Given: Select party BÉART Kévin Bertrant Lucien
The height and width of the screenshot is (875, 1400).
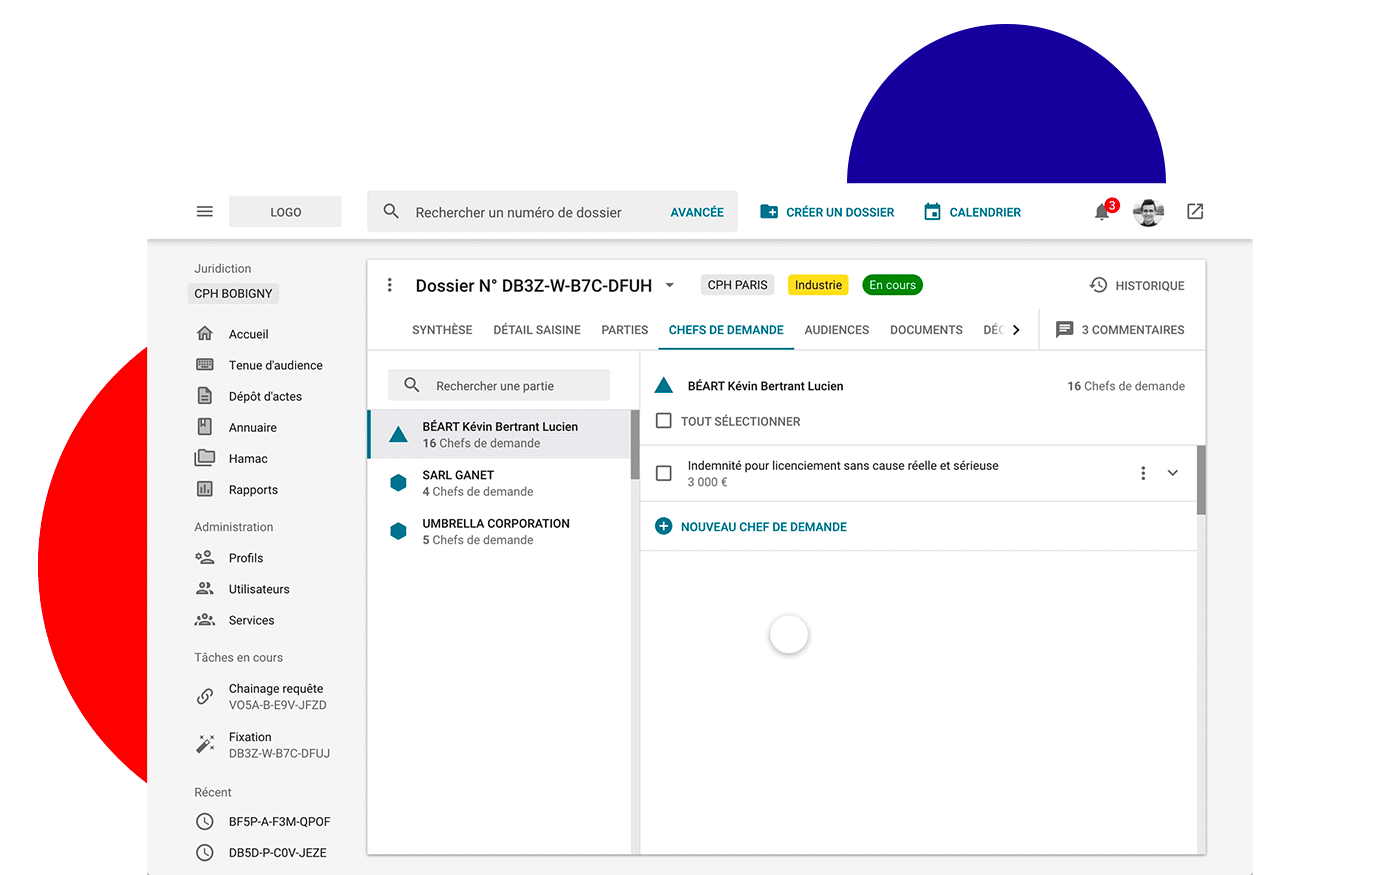Looking at the screenshot, I should pyautogui.click(x=500, y=434).
